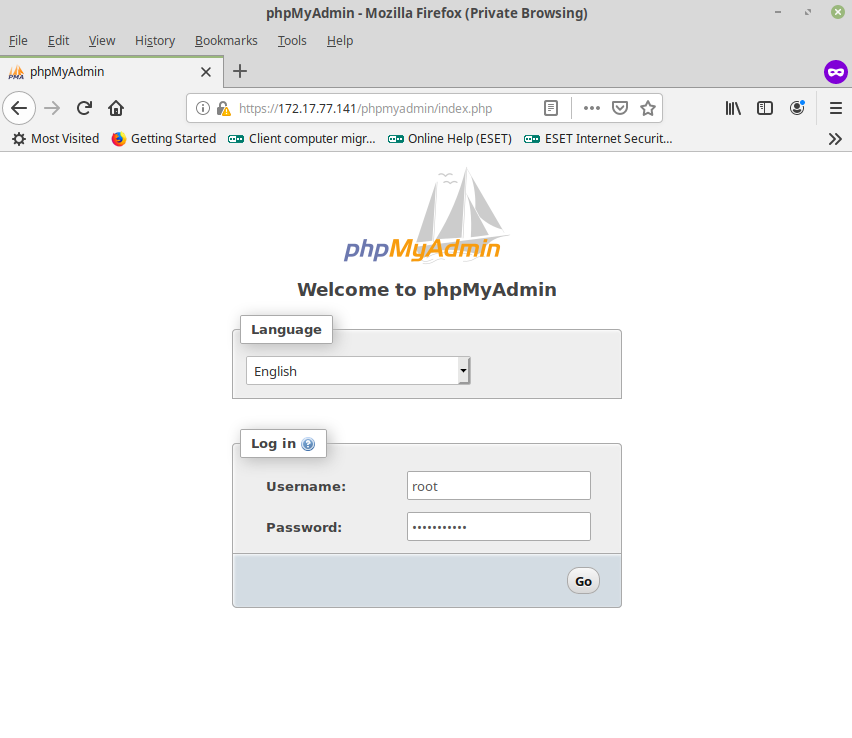Show site information icon in address bar
The image size is (852, 738).
tap(203, 109)
